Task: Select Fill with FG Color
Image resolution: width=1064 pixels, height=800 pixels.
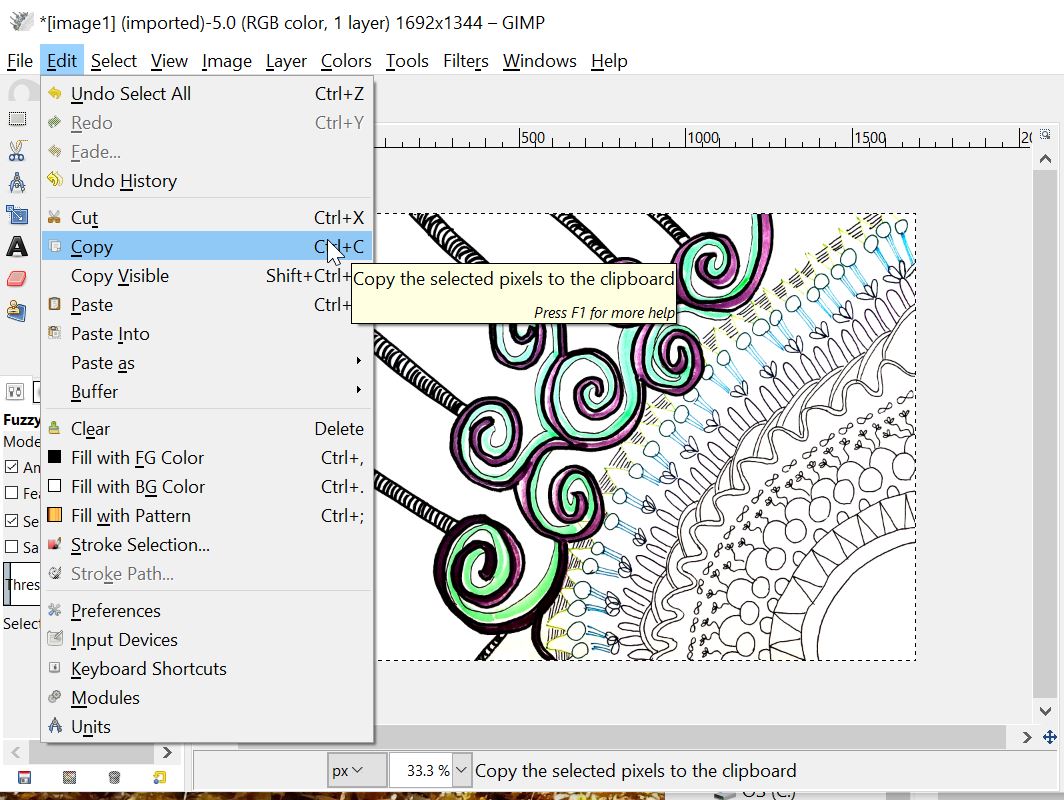Action: click(137, 458)
